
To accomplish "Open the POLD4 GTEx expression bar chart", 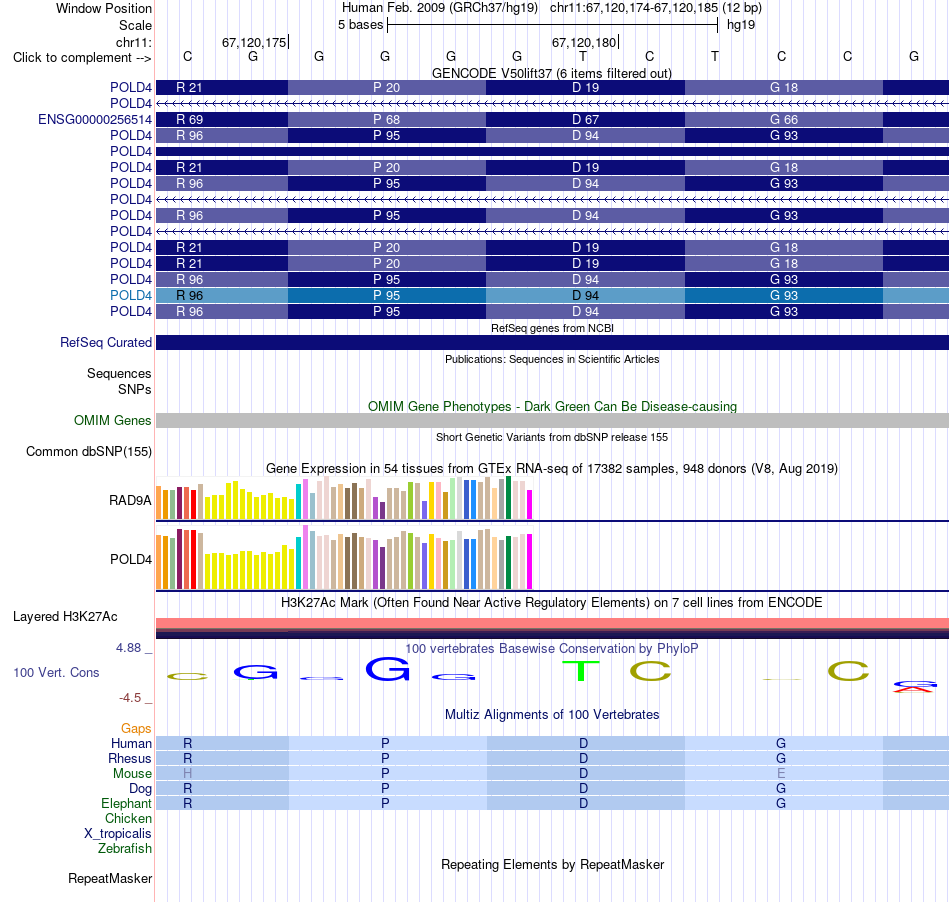I will pyautogui.click(x=344, y=557).
